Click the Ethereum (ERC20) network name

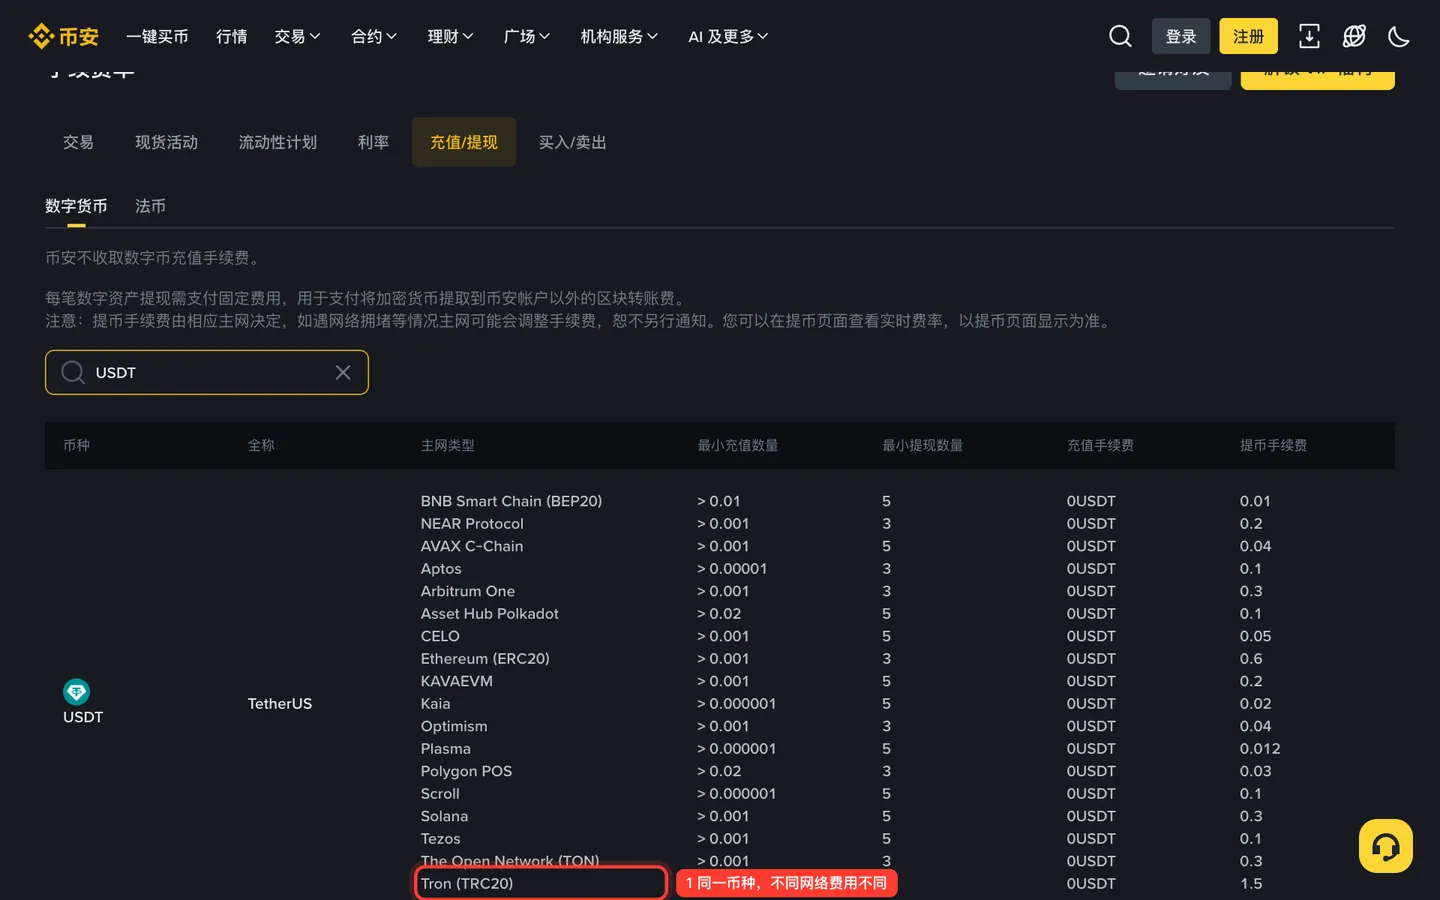point(485,659)
